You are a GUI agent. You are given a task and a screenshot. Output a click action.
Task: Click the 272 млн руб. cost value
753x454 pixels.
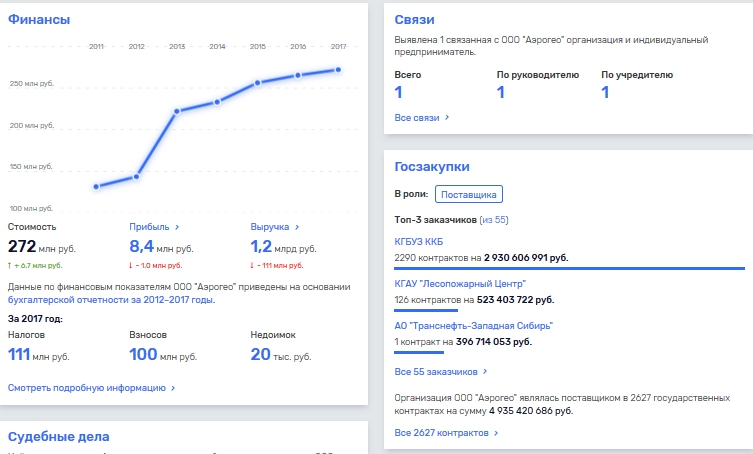pos(42,246)
